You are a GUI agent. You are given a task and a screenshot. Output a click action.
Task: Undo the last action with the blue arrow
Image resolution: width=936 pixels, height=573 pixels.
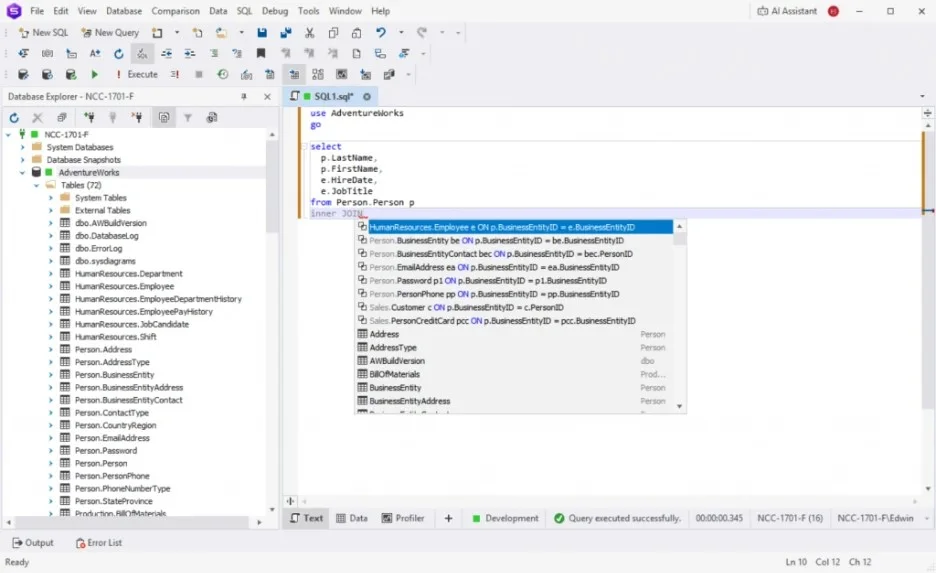click(380, 33)
